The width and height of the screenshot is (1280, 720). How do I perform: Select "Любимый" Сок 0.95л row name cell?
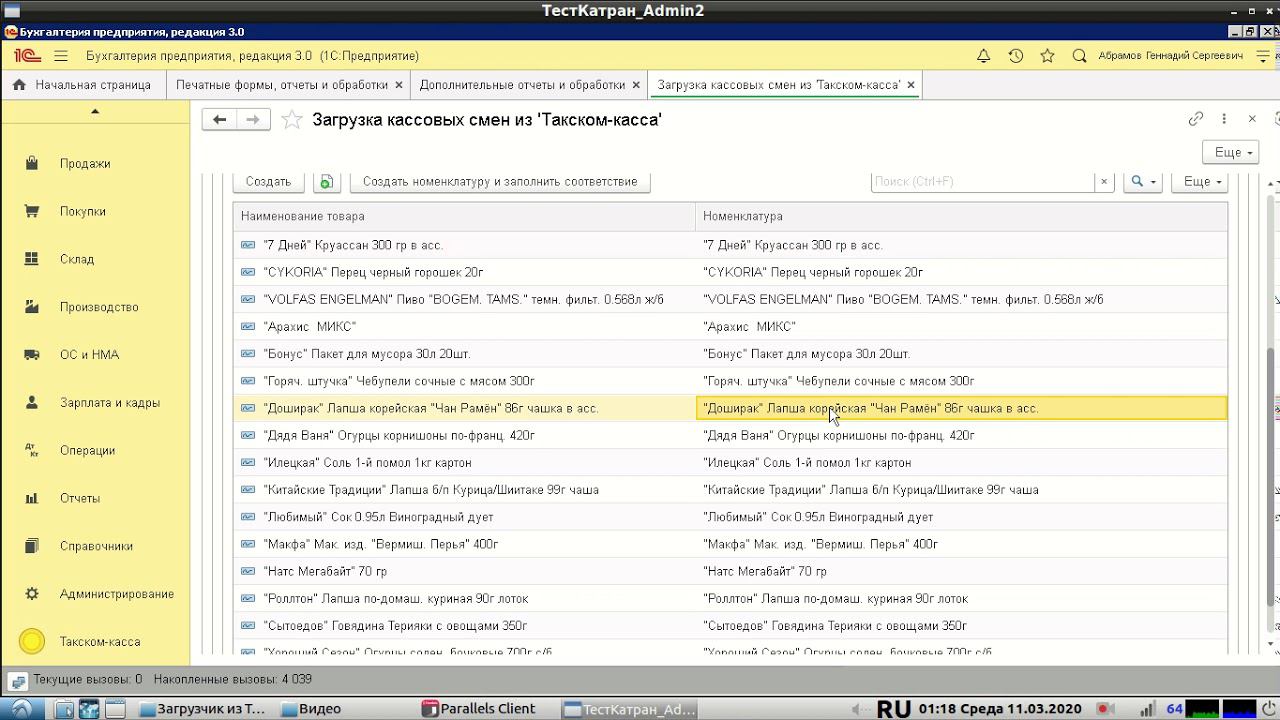pos(464,517)
